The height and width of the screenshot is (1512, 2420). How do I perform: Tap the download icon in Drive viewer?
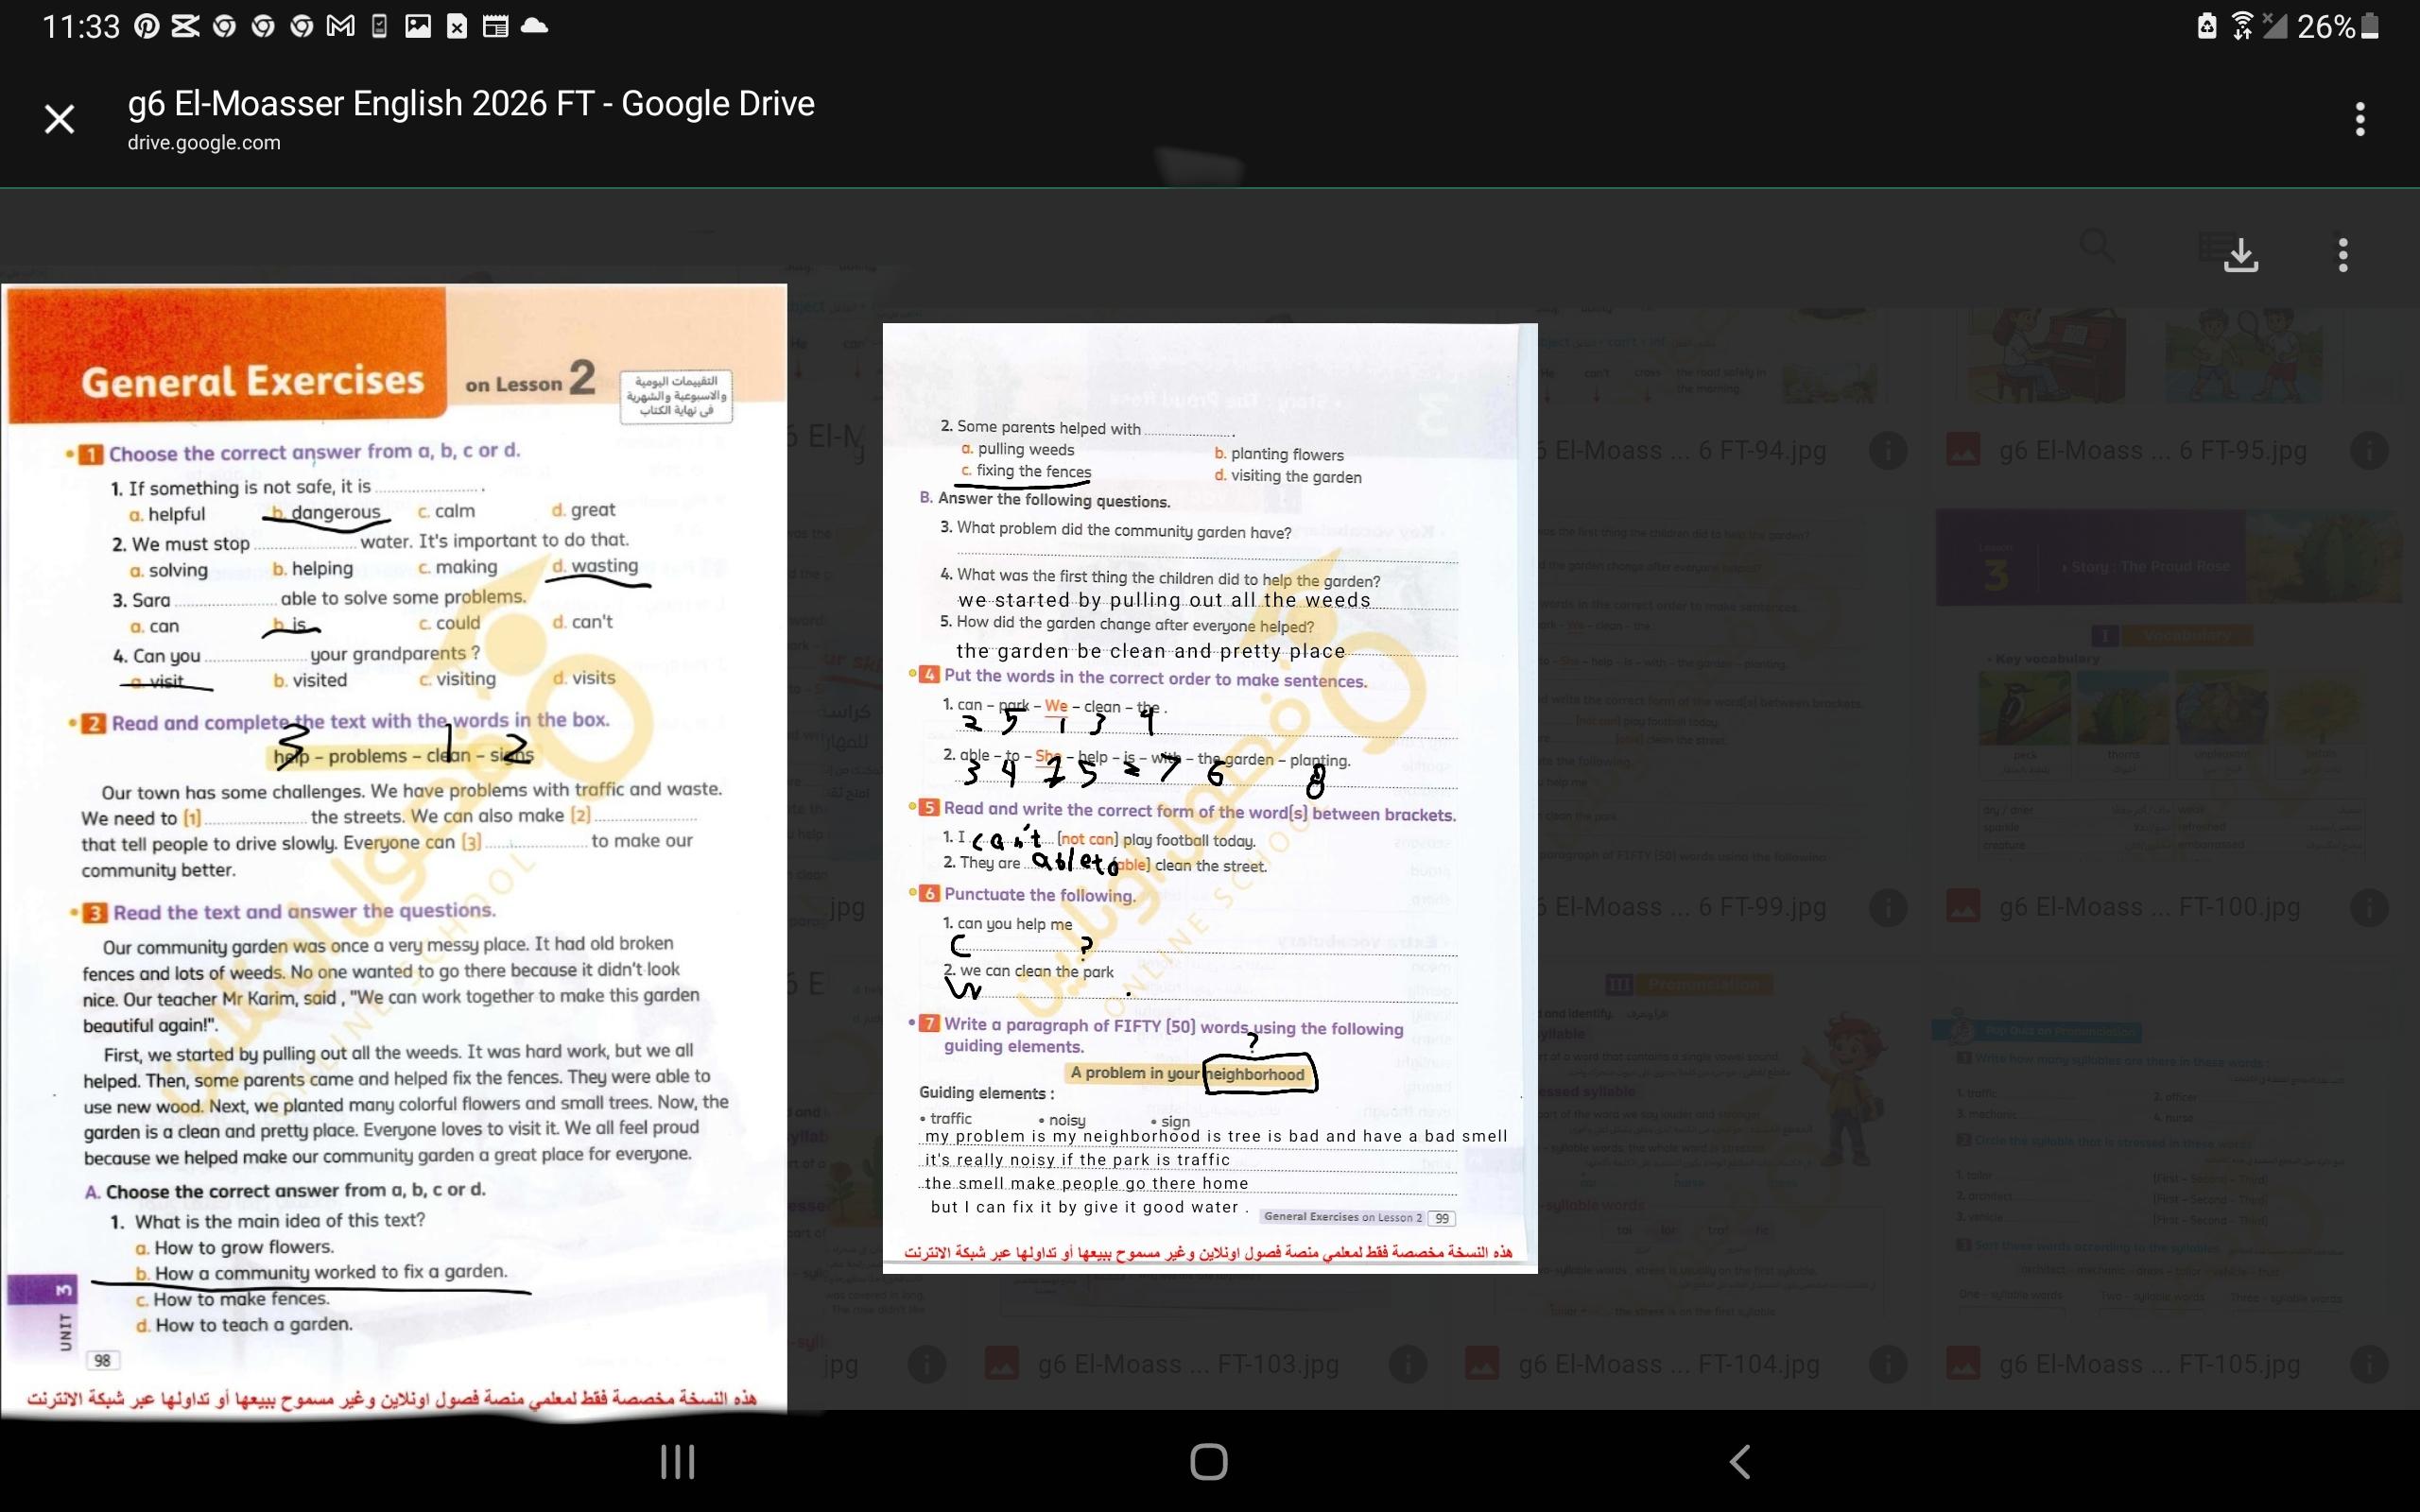pyautogui.click(x=2241, y=254)
